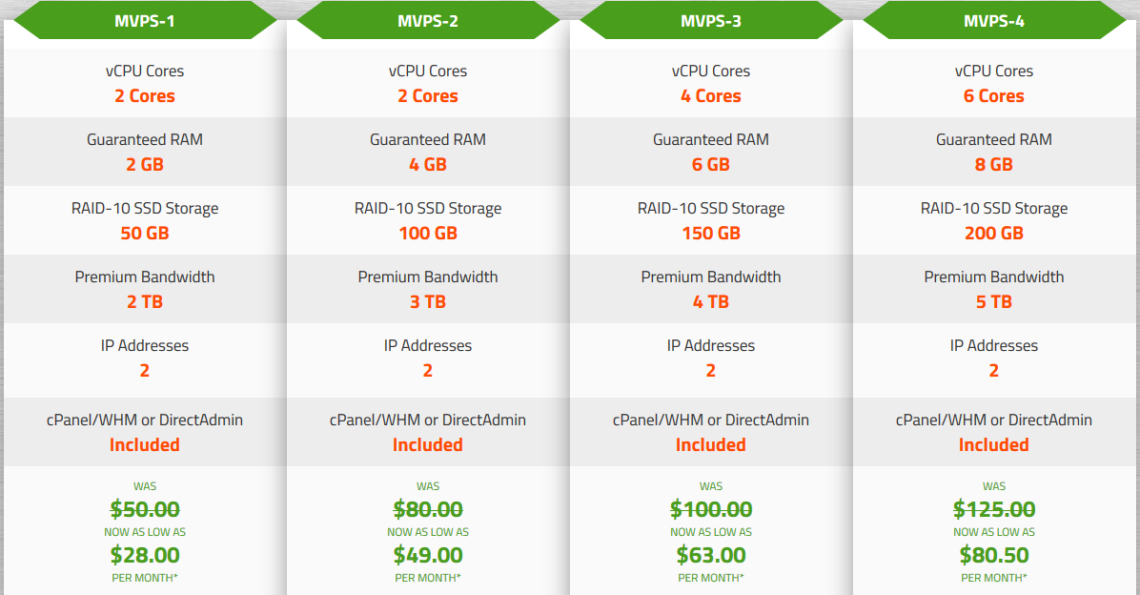Click cPanel/WHM or DirectAdmin in MVPS-2

pyautogui.click(x=428, y=420)
